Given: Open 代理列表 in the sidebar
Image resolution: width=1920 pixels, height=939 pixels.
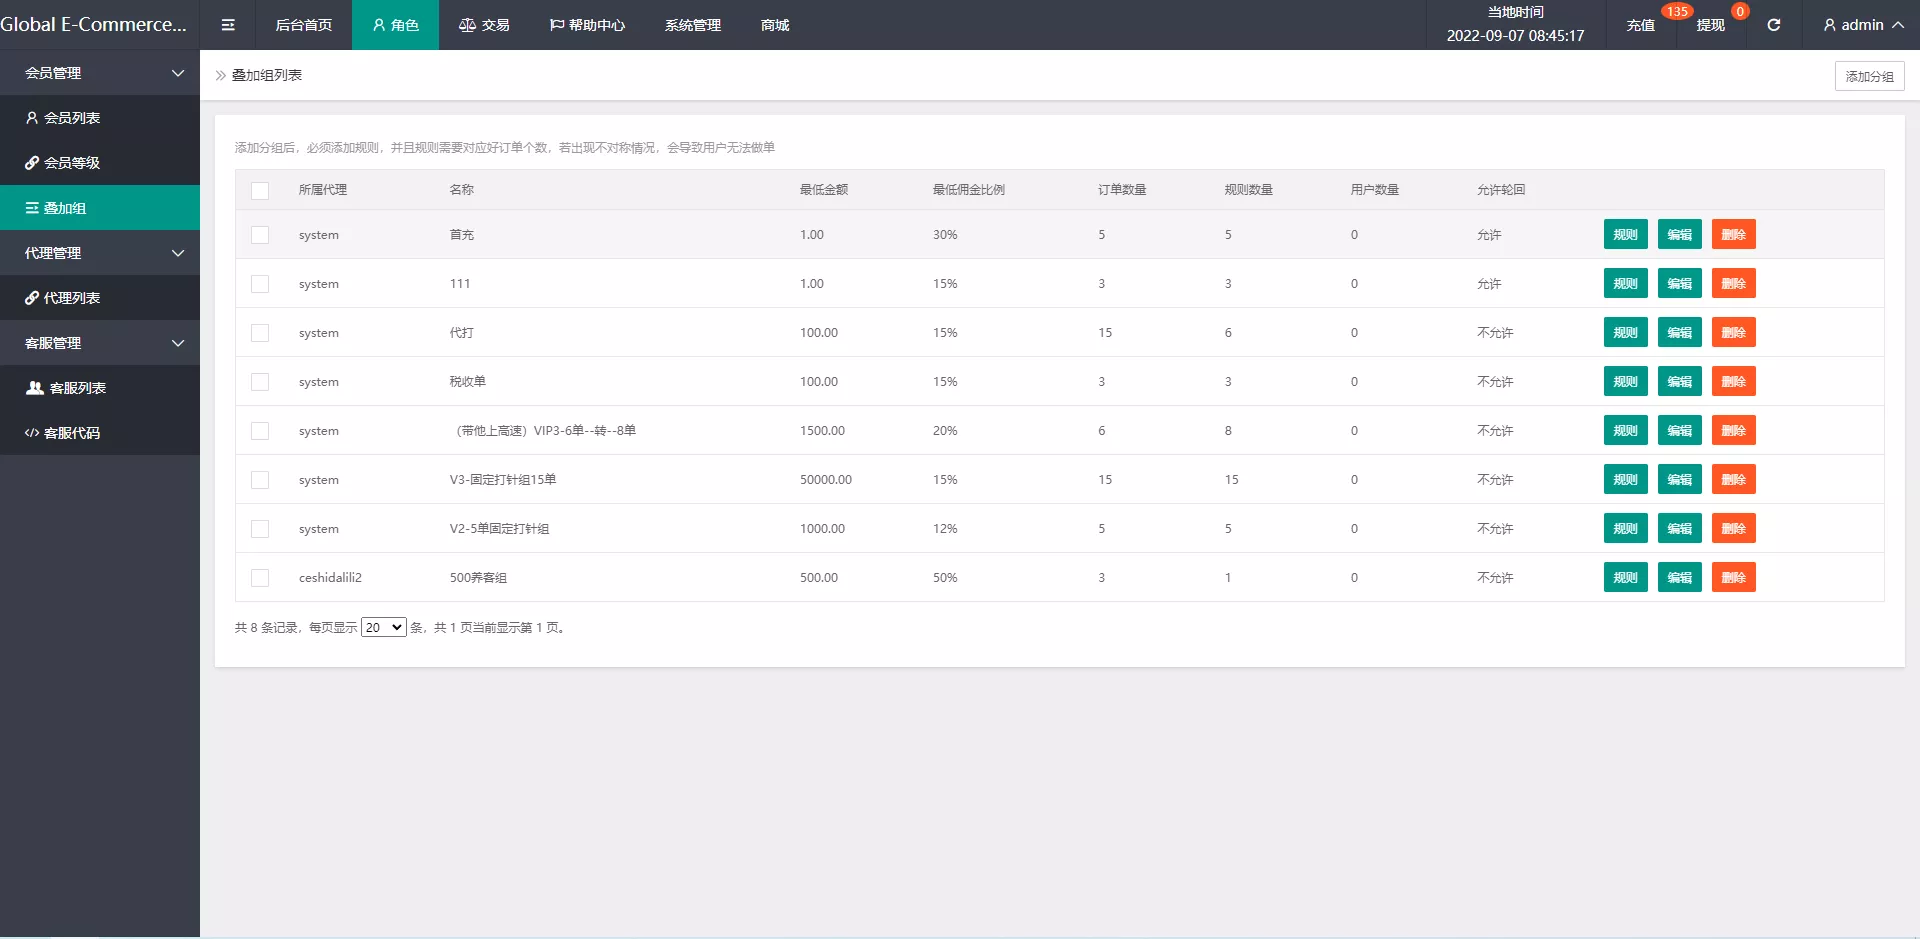Looking at the screenshot, I should tap(72, 298).
